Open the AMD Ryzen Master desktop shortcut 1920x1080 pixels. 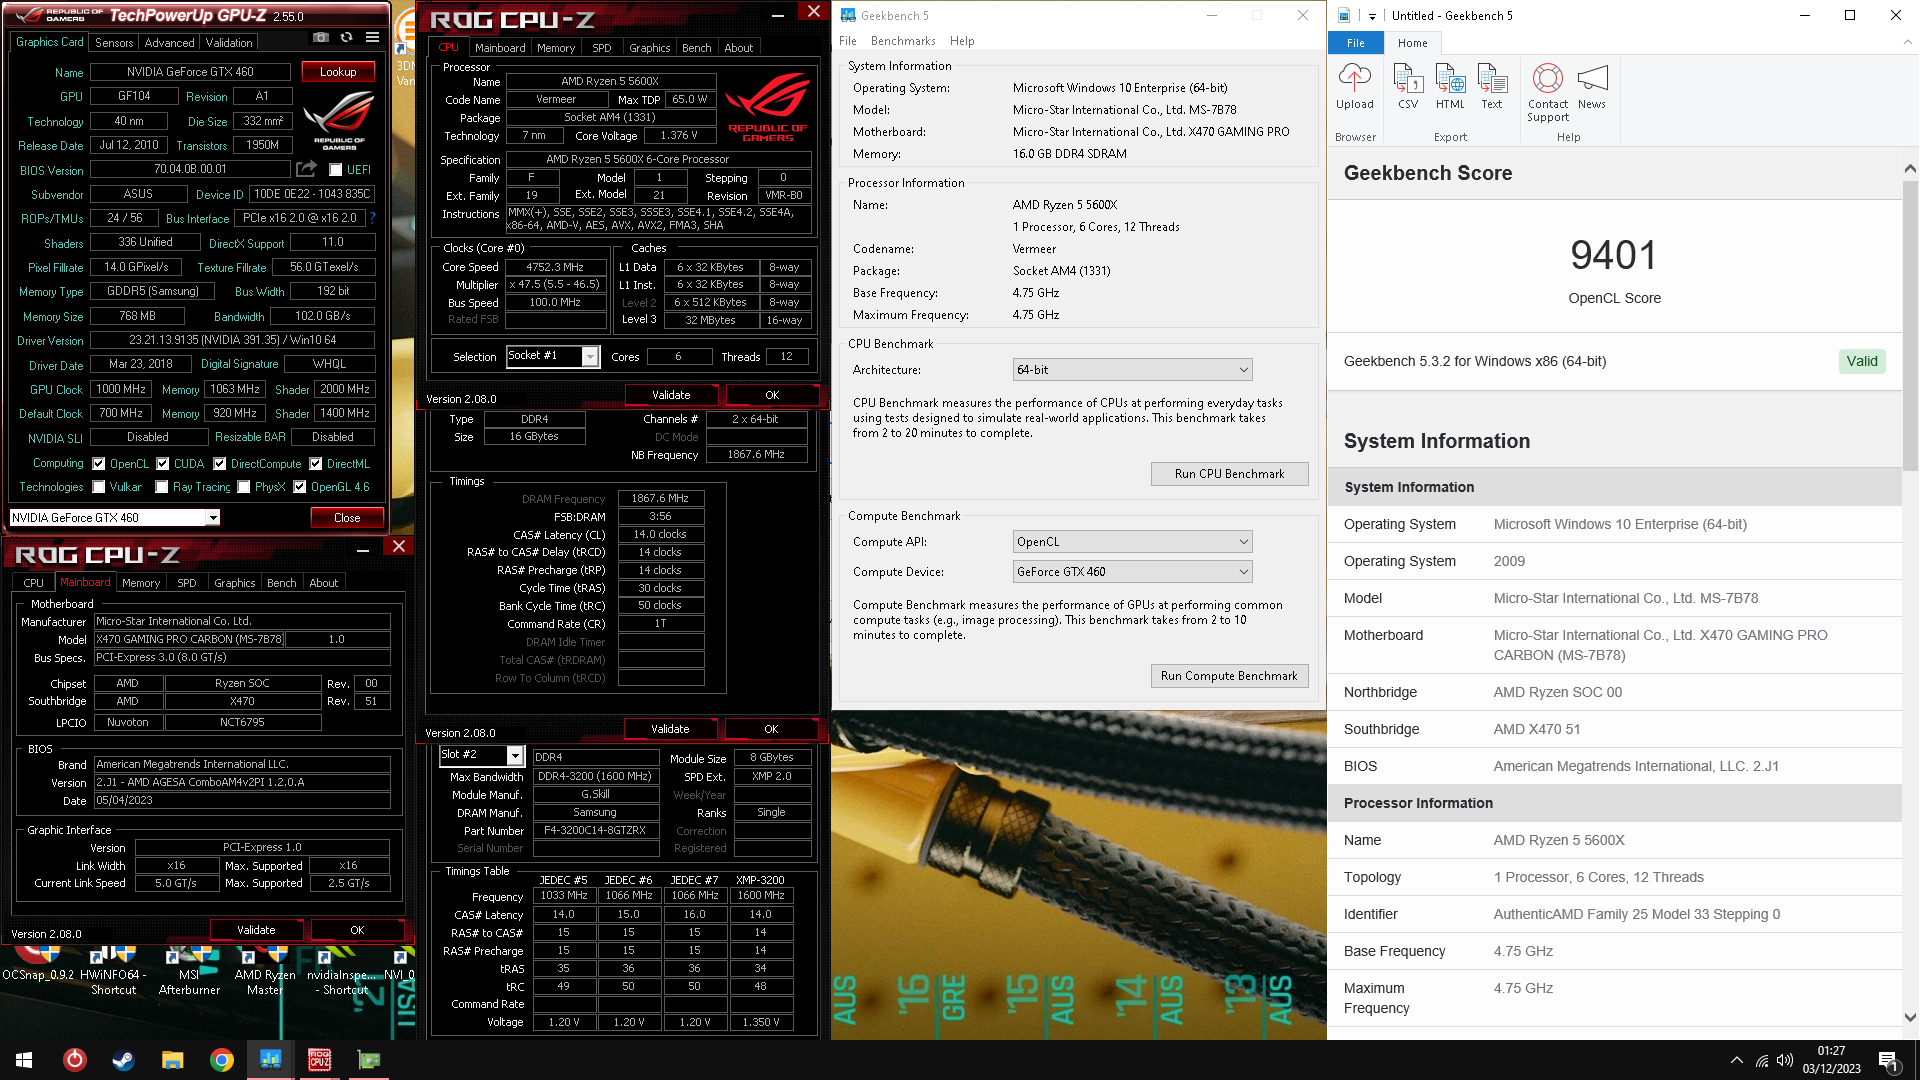(x=265, y=970)
